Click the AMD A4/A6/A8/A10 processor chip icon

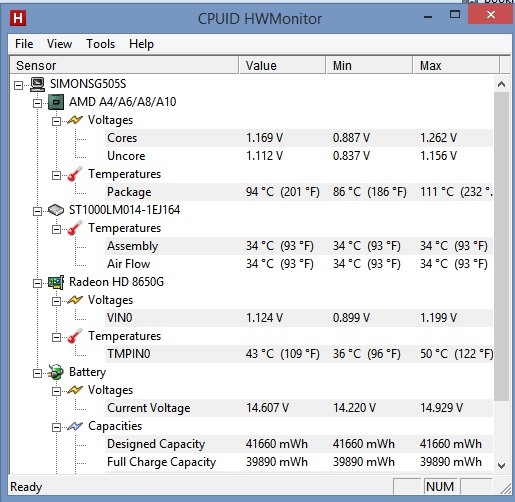point(56,102)
